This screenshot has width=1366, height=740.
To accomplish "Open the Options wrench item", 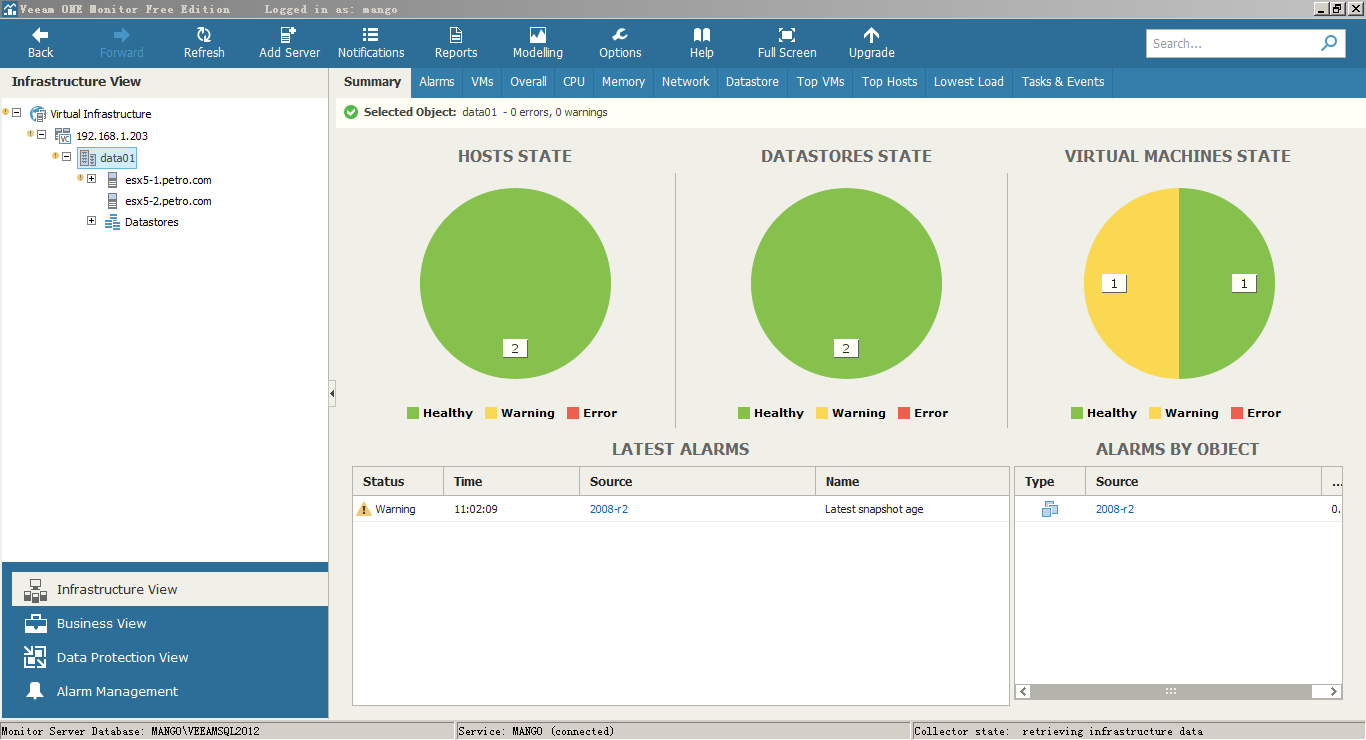I will tap(620, 35).
